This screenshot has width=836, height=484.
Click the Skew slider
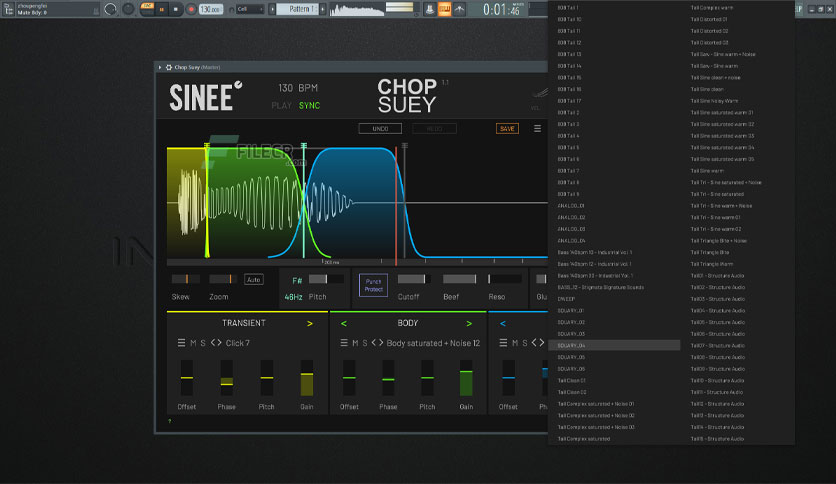pos(186,279)
